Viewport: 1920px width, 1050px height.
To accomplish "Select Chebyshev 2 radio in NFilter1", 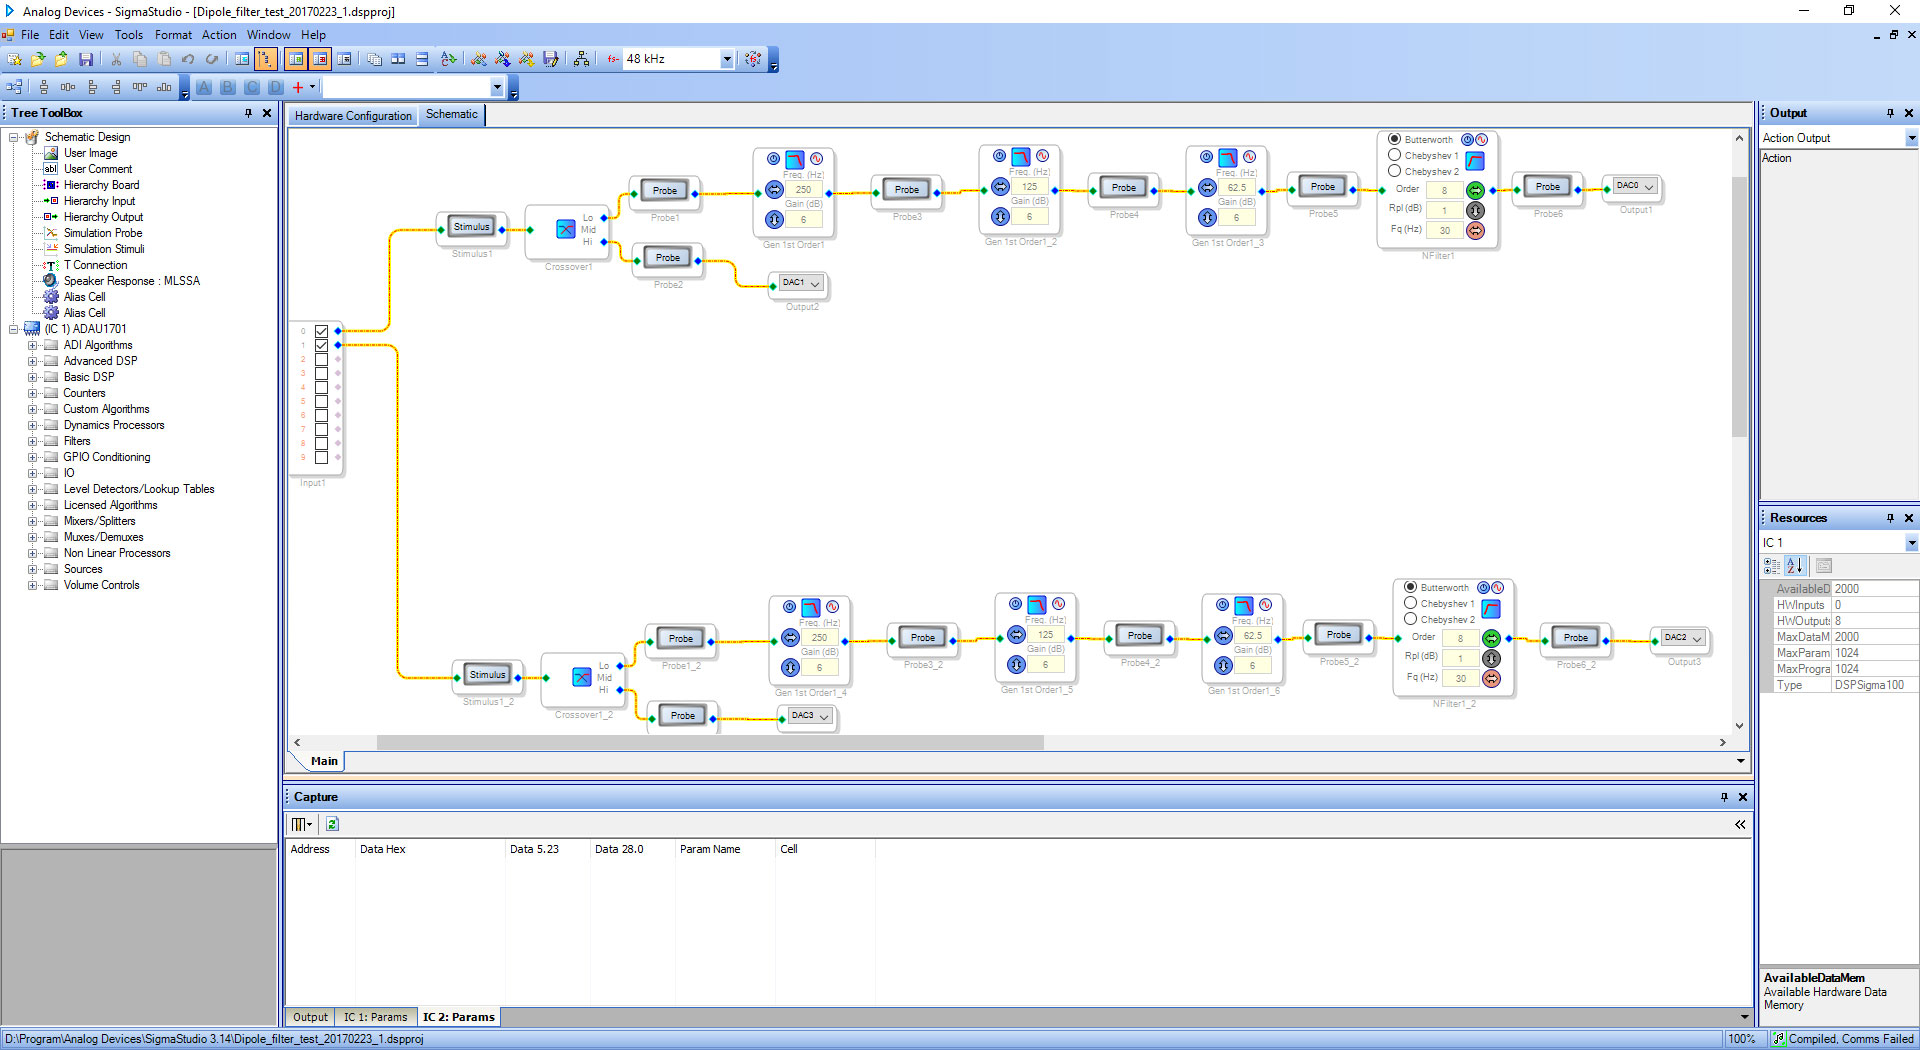I will [1395, 171].
